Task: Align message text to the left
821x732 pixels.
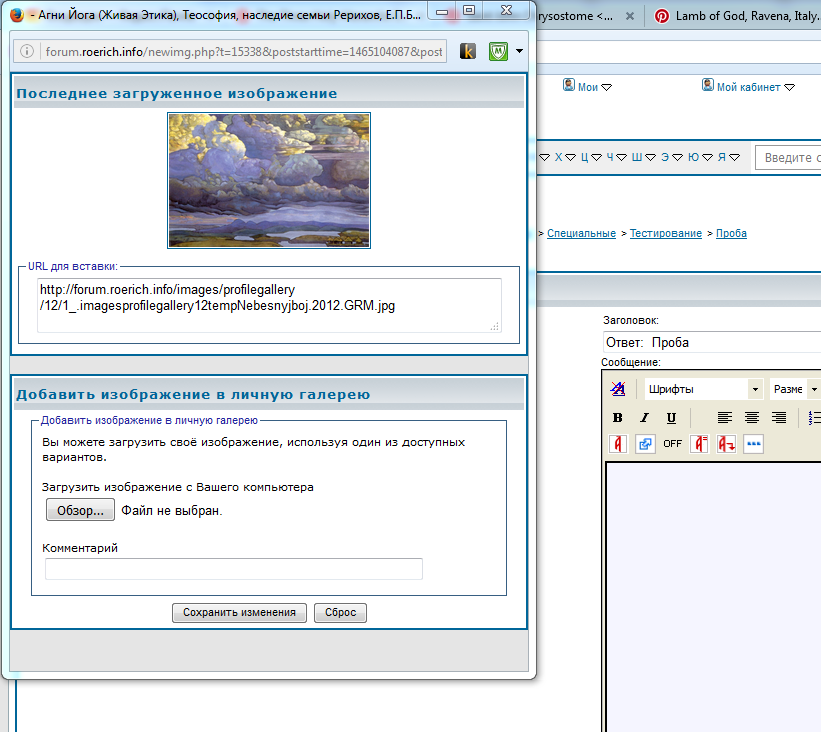Action: (725, 418)
